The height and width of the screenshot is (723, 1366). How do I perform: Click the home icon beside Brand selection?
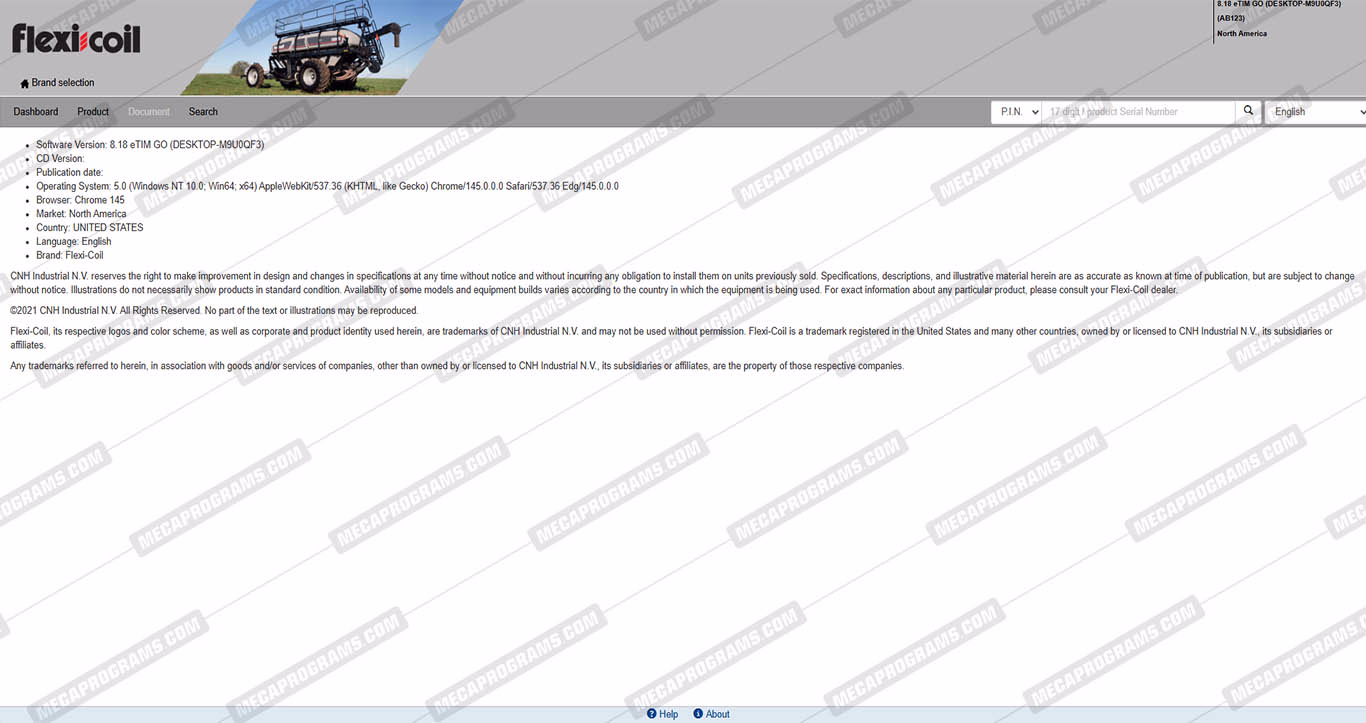click(x=24, y=83)
